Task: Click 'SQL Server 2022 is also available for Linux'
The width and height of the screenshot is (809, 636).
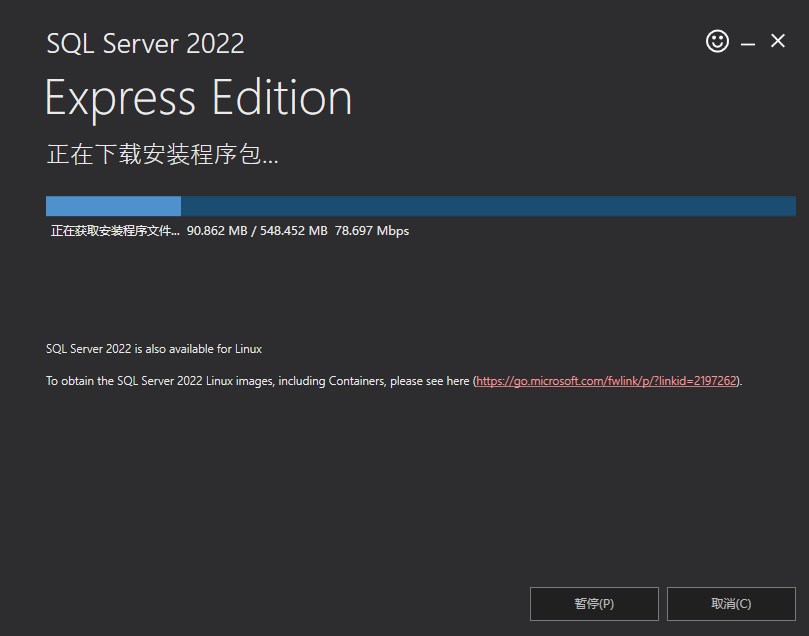Action: 154,349
